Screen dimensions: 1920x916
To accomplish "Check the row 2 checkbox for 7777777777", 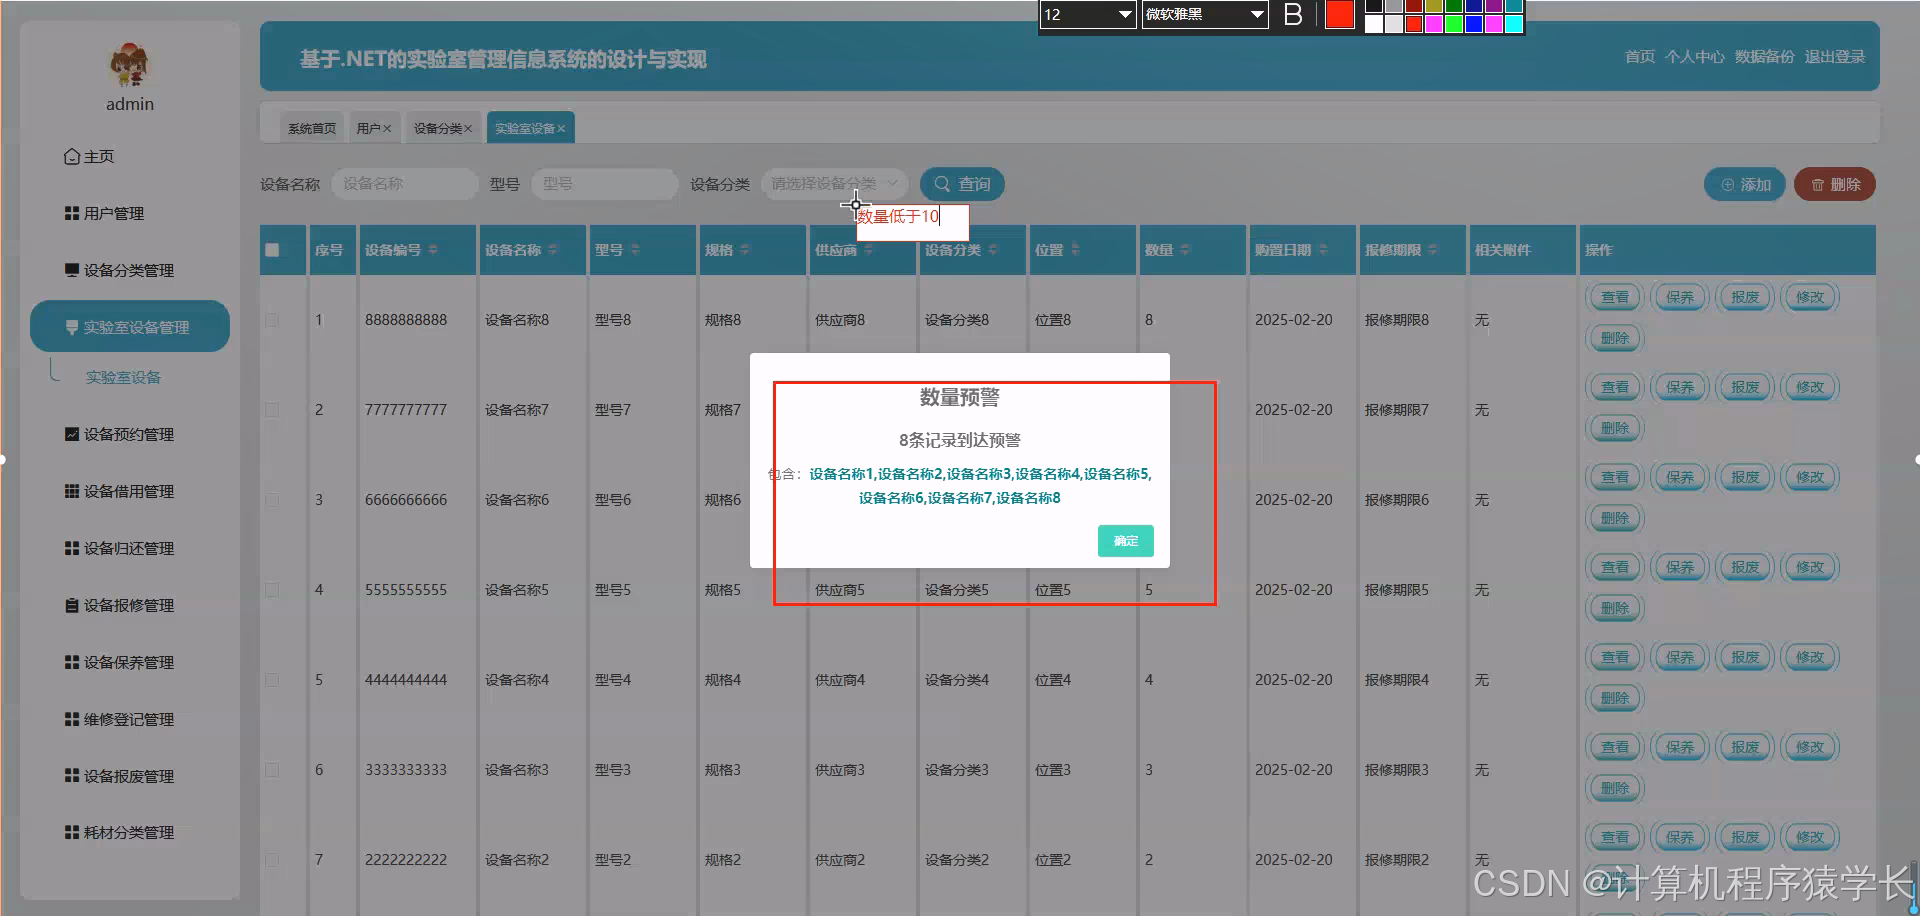I will pyautogui.click(x=272, y=410).
